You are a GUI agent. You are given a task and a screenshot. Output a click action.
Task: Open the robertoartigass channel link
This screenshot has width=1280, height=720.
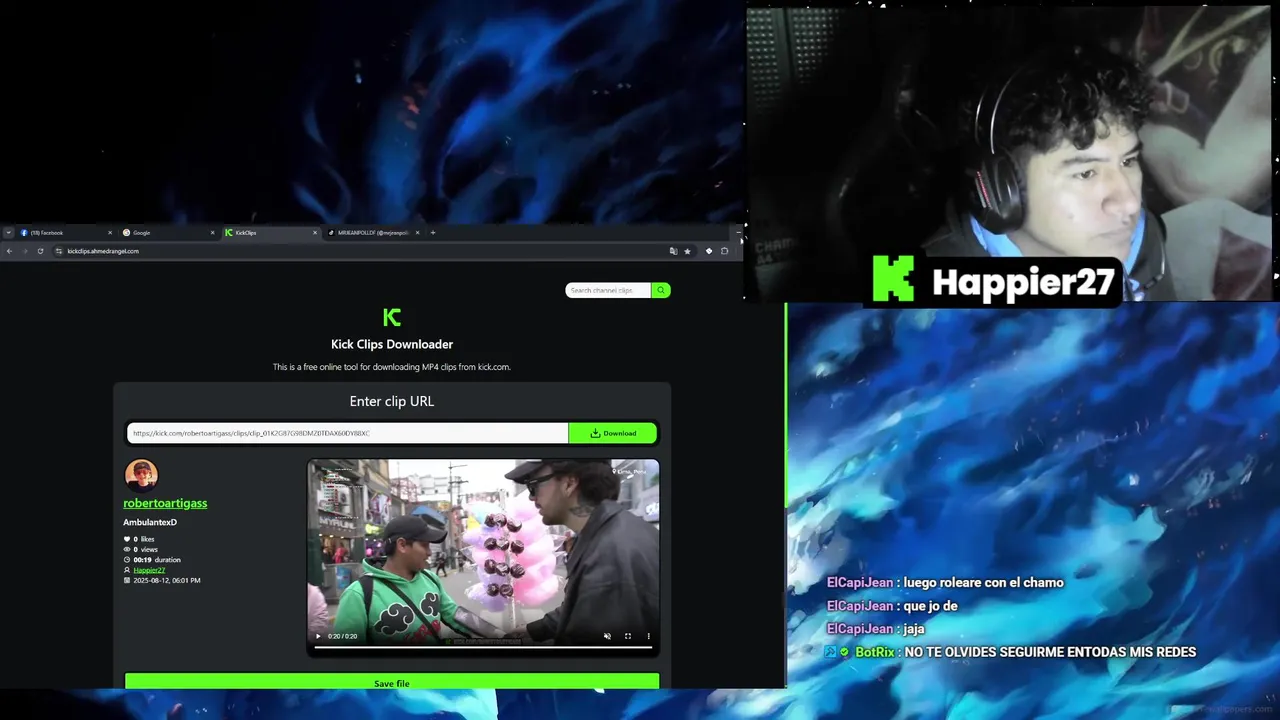point(165,503)
